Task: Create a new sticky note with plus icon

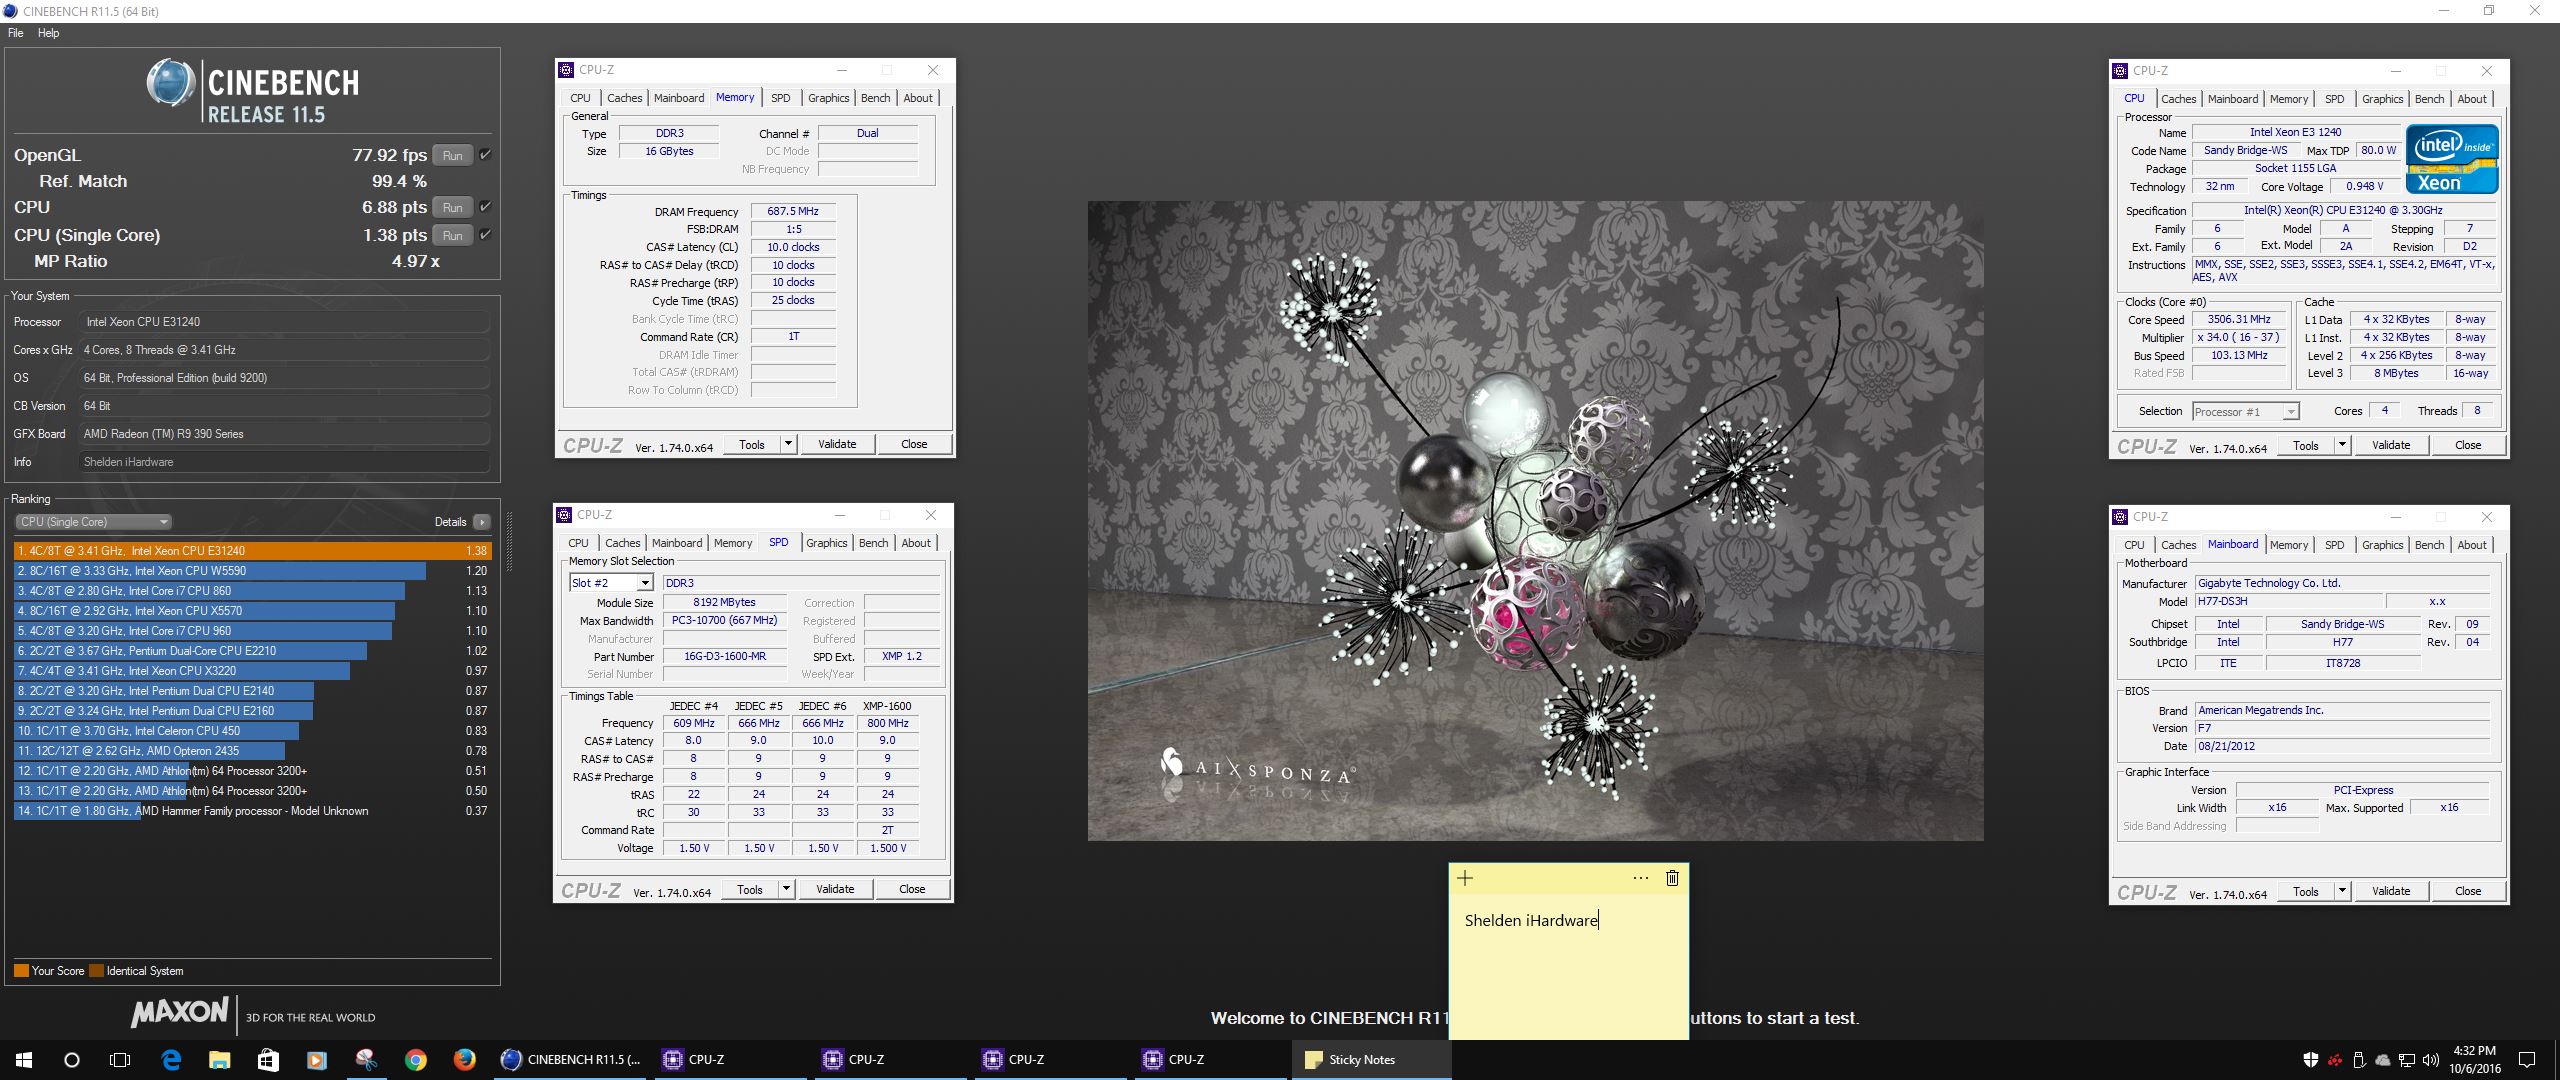Action: (1465, 878)
